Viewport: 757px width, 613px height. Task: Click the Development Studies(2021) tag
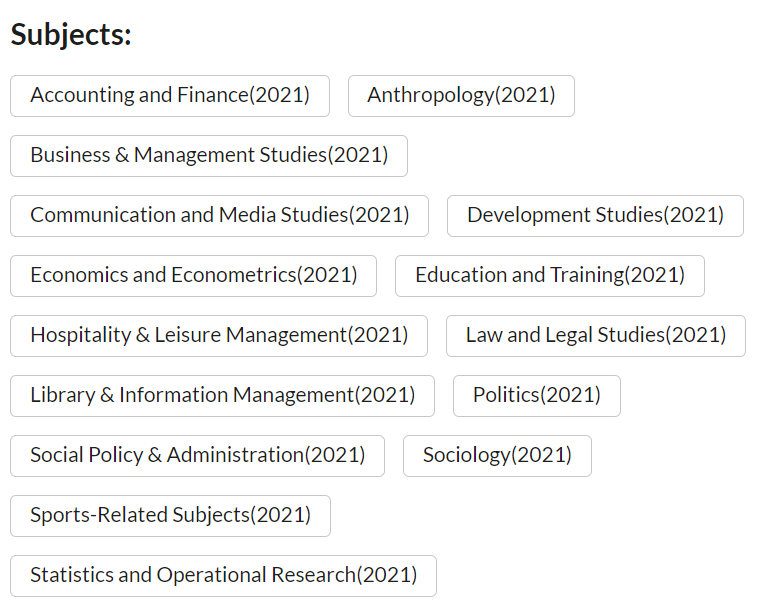pyautogui.click(x=595, y=216)
